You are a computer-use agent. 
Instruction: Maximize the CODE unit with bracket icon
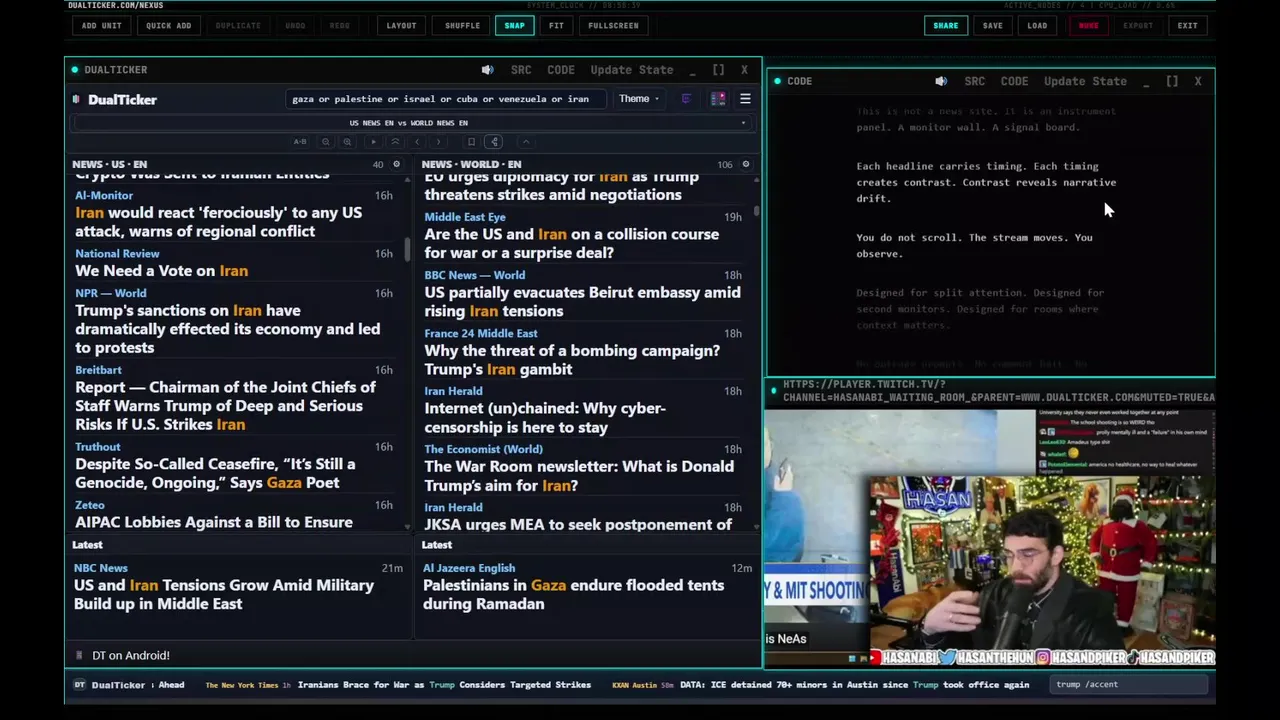click(x=1172, y=81)
